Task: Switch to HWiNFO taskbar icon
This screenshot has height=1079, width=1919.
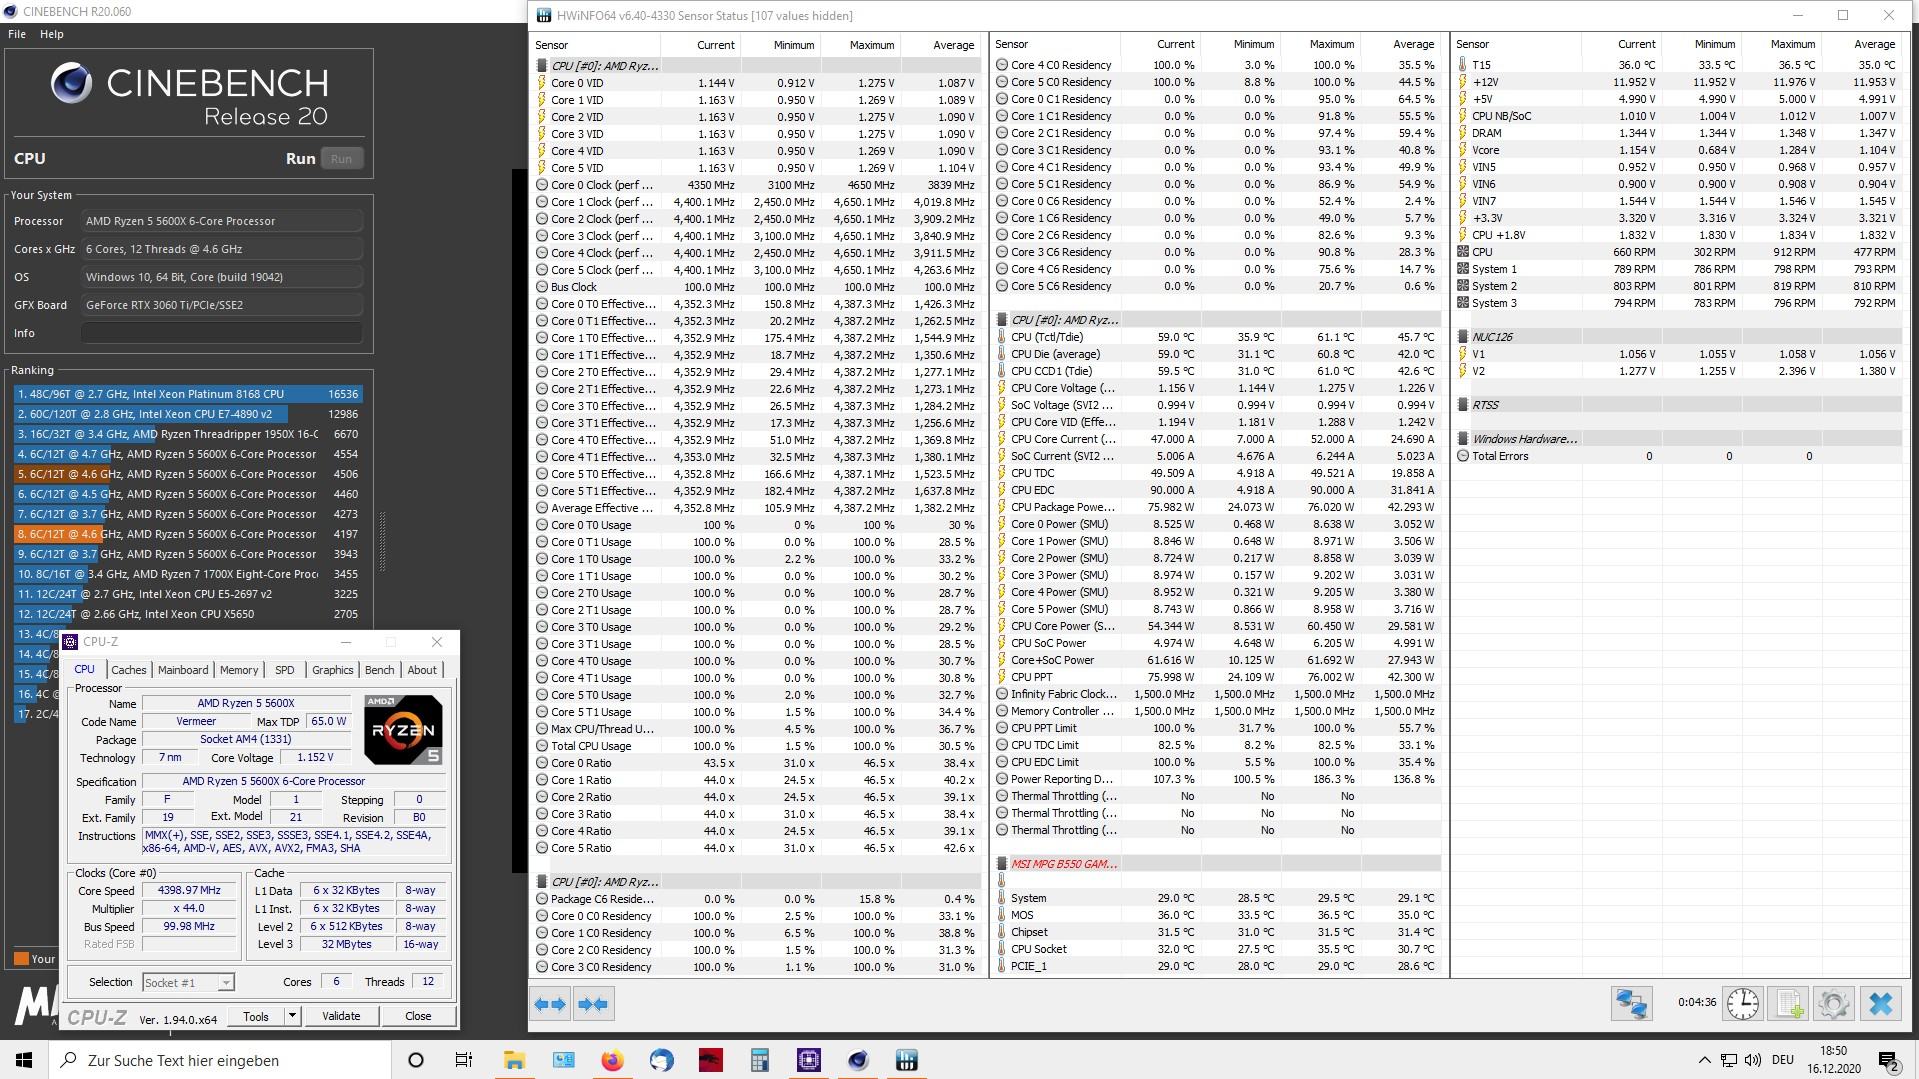Action: coord(906,1060)
